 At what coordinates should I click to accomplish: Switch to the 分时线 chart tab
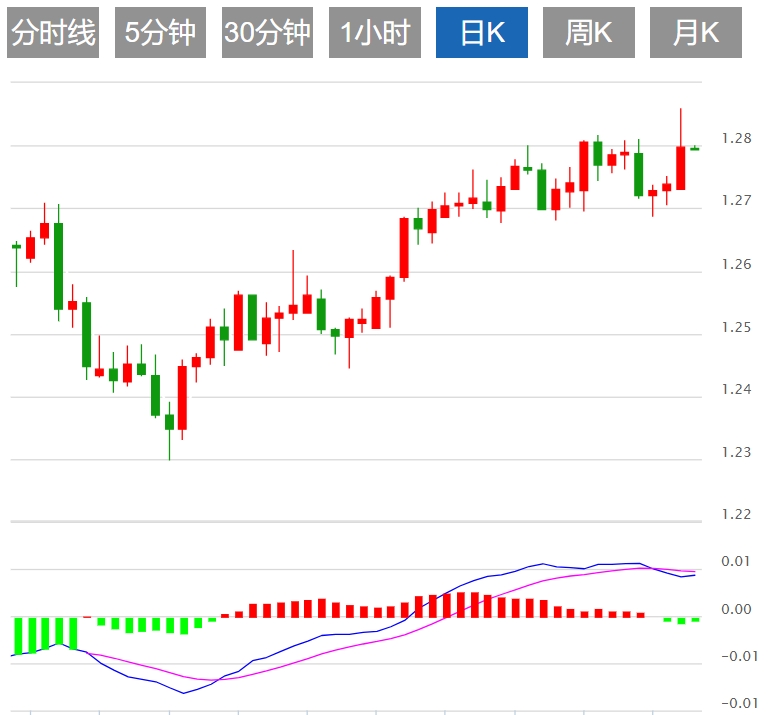53,32
